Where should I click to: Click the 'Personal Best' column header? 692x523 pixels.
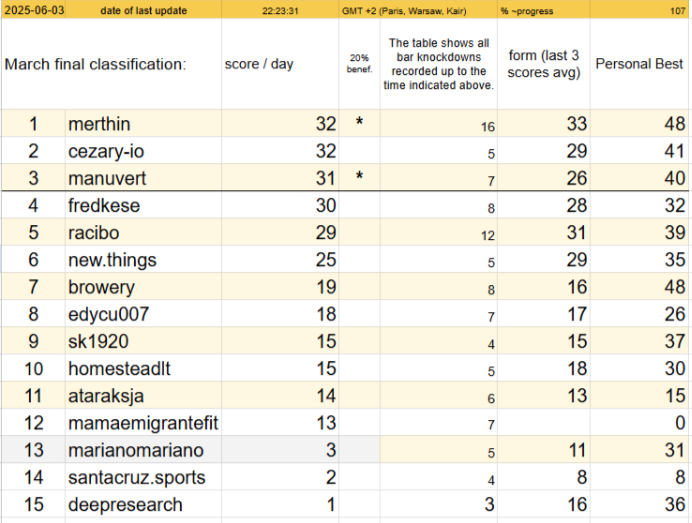tap(639, 64)
